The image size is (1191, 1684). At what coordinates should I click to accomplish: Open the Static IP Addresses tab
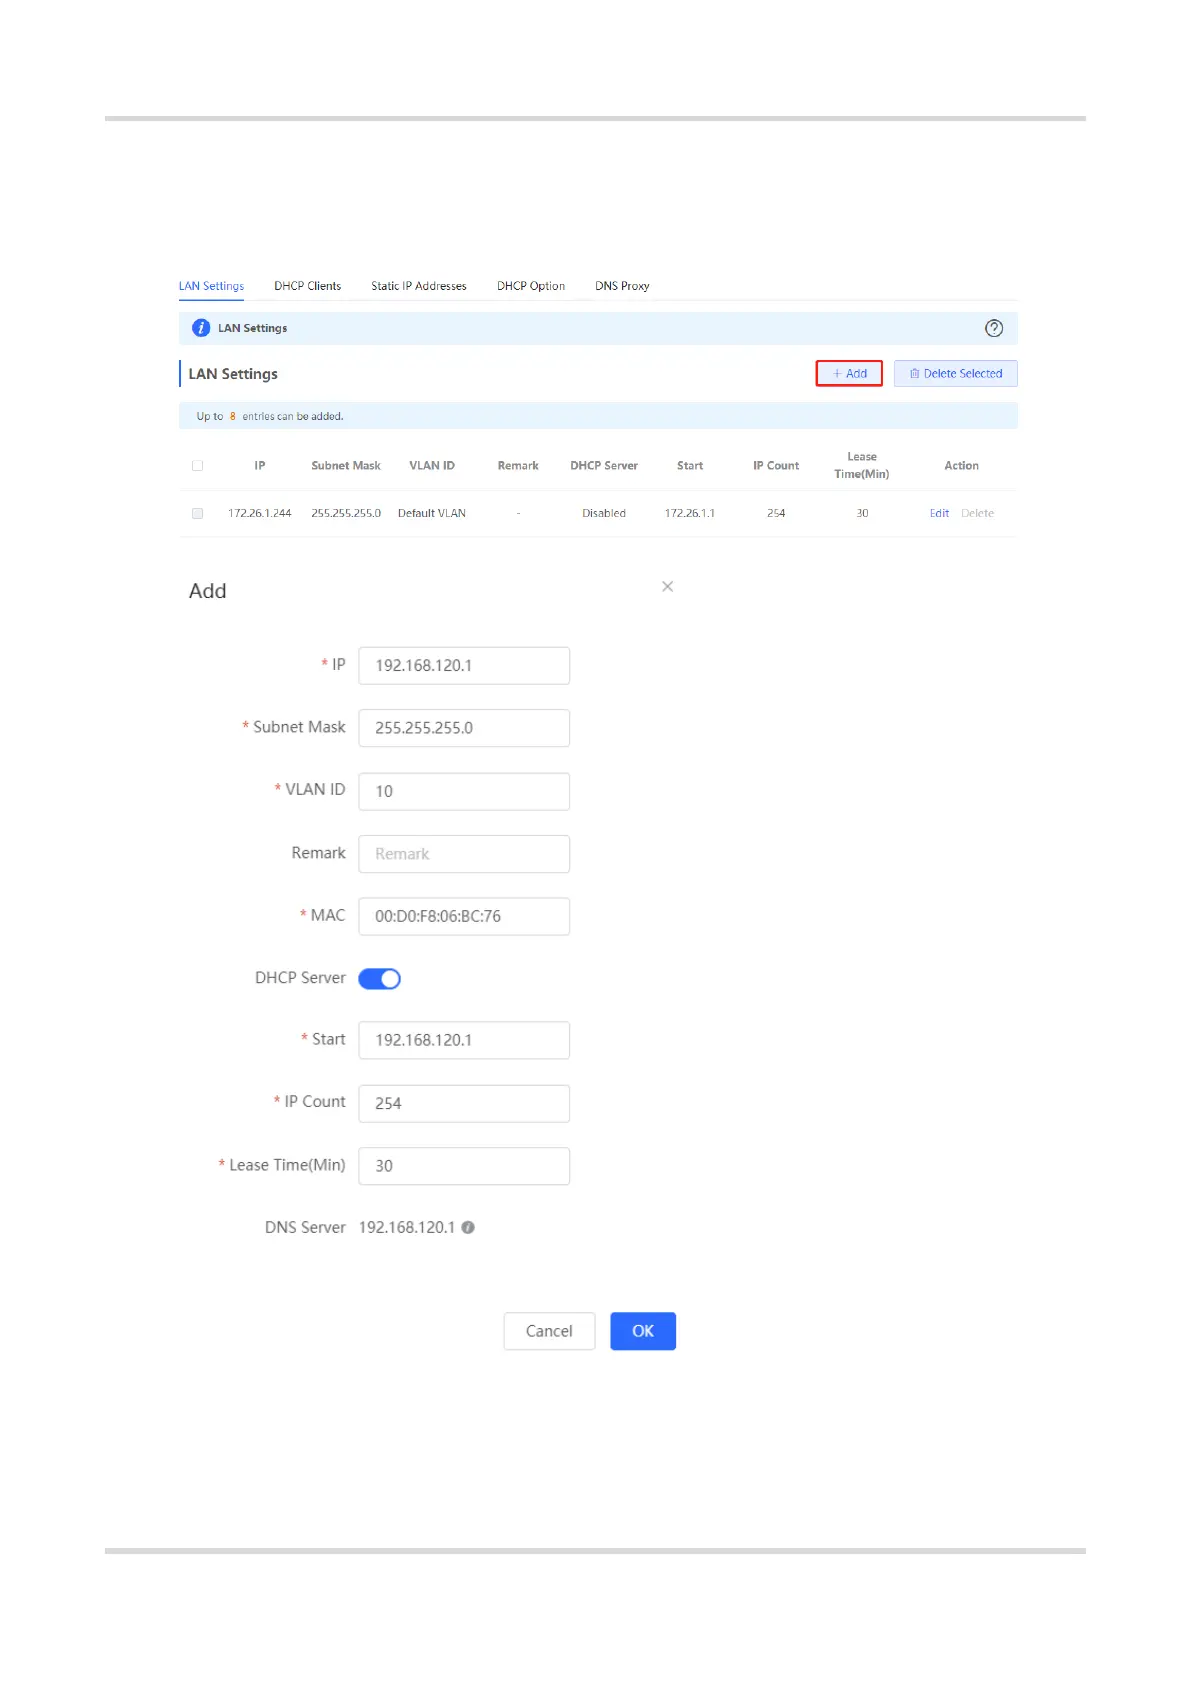coord(419,286)
